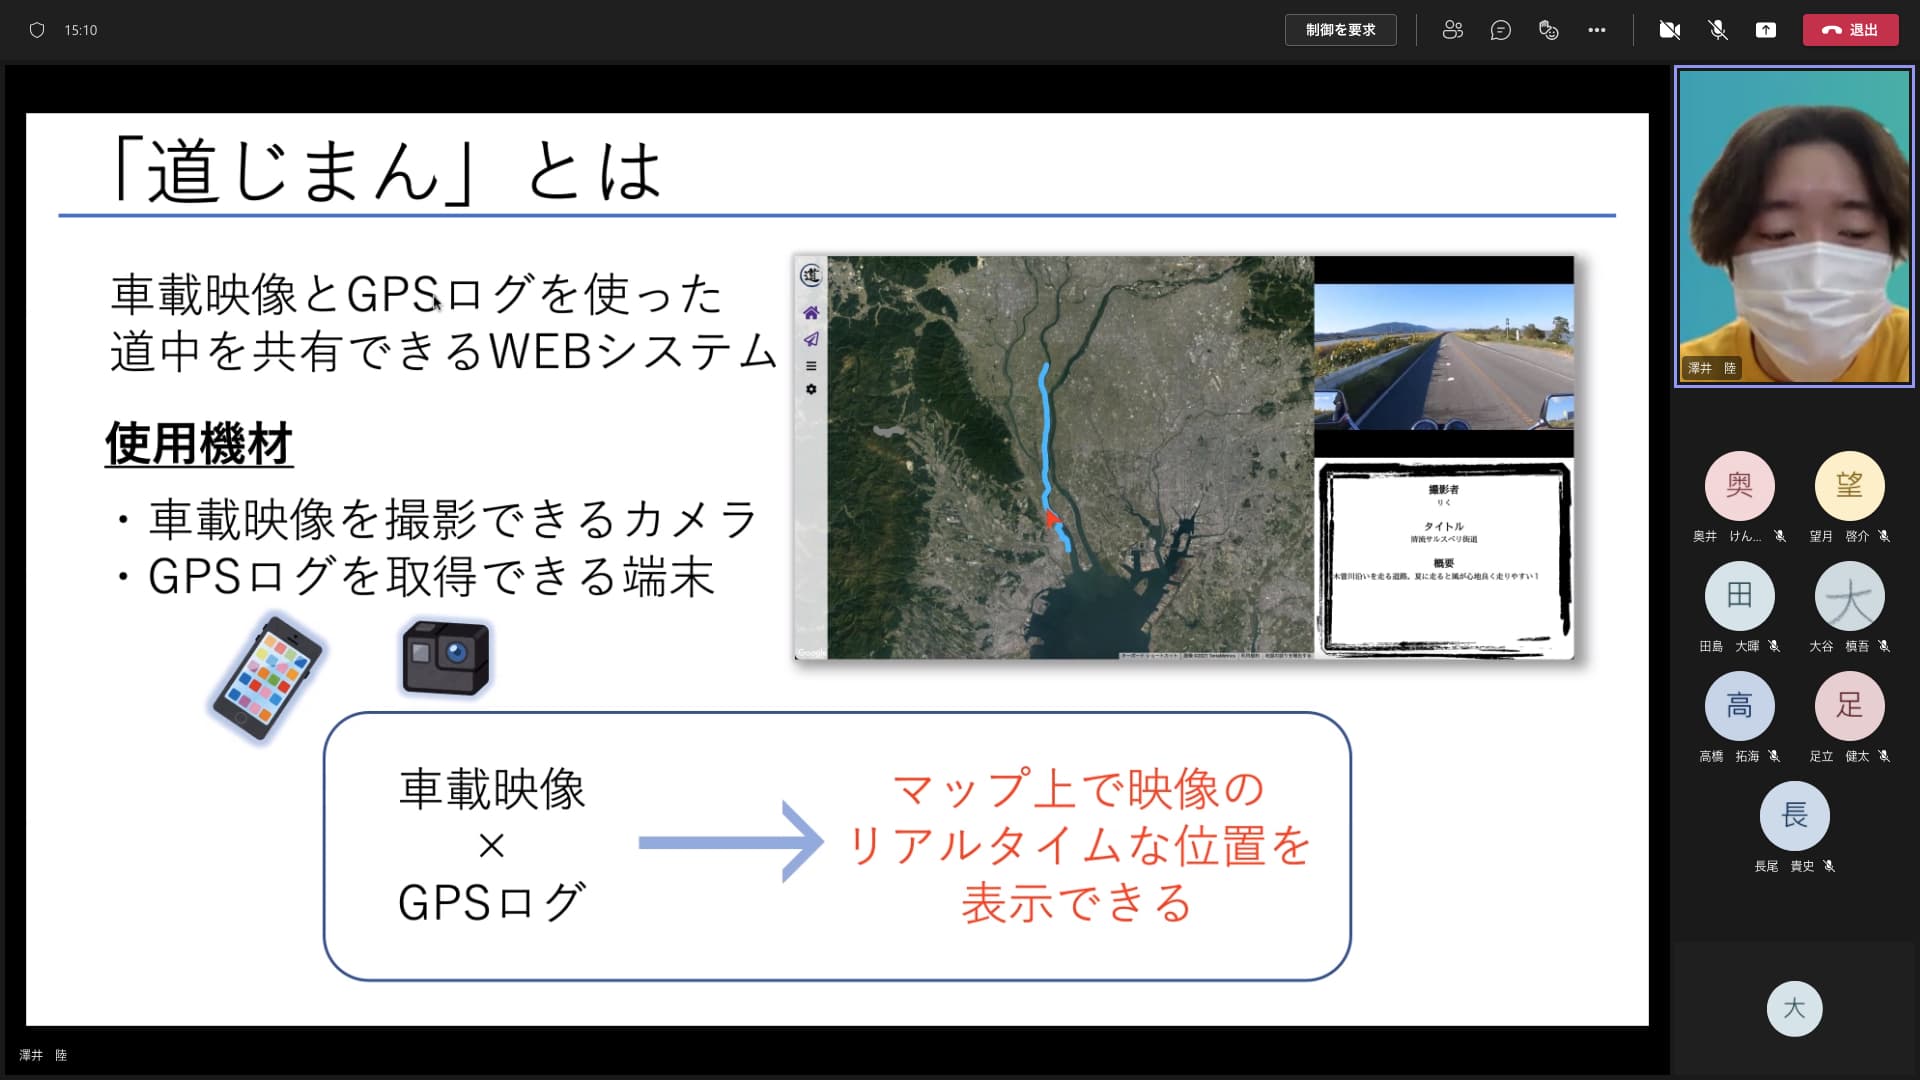Open the participants panel icon
The width and height of the screenshot is (1920, 1080).
point(1452,30)
